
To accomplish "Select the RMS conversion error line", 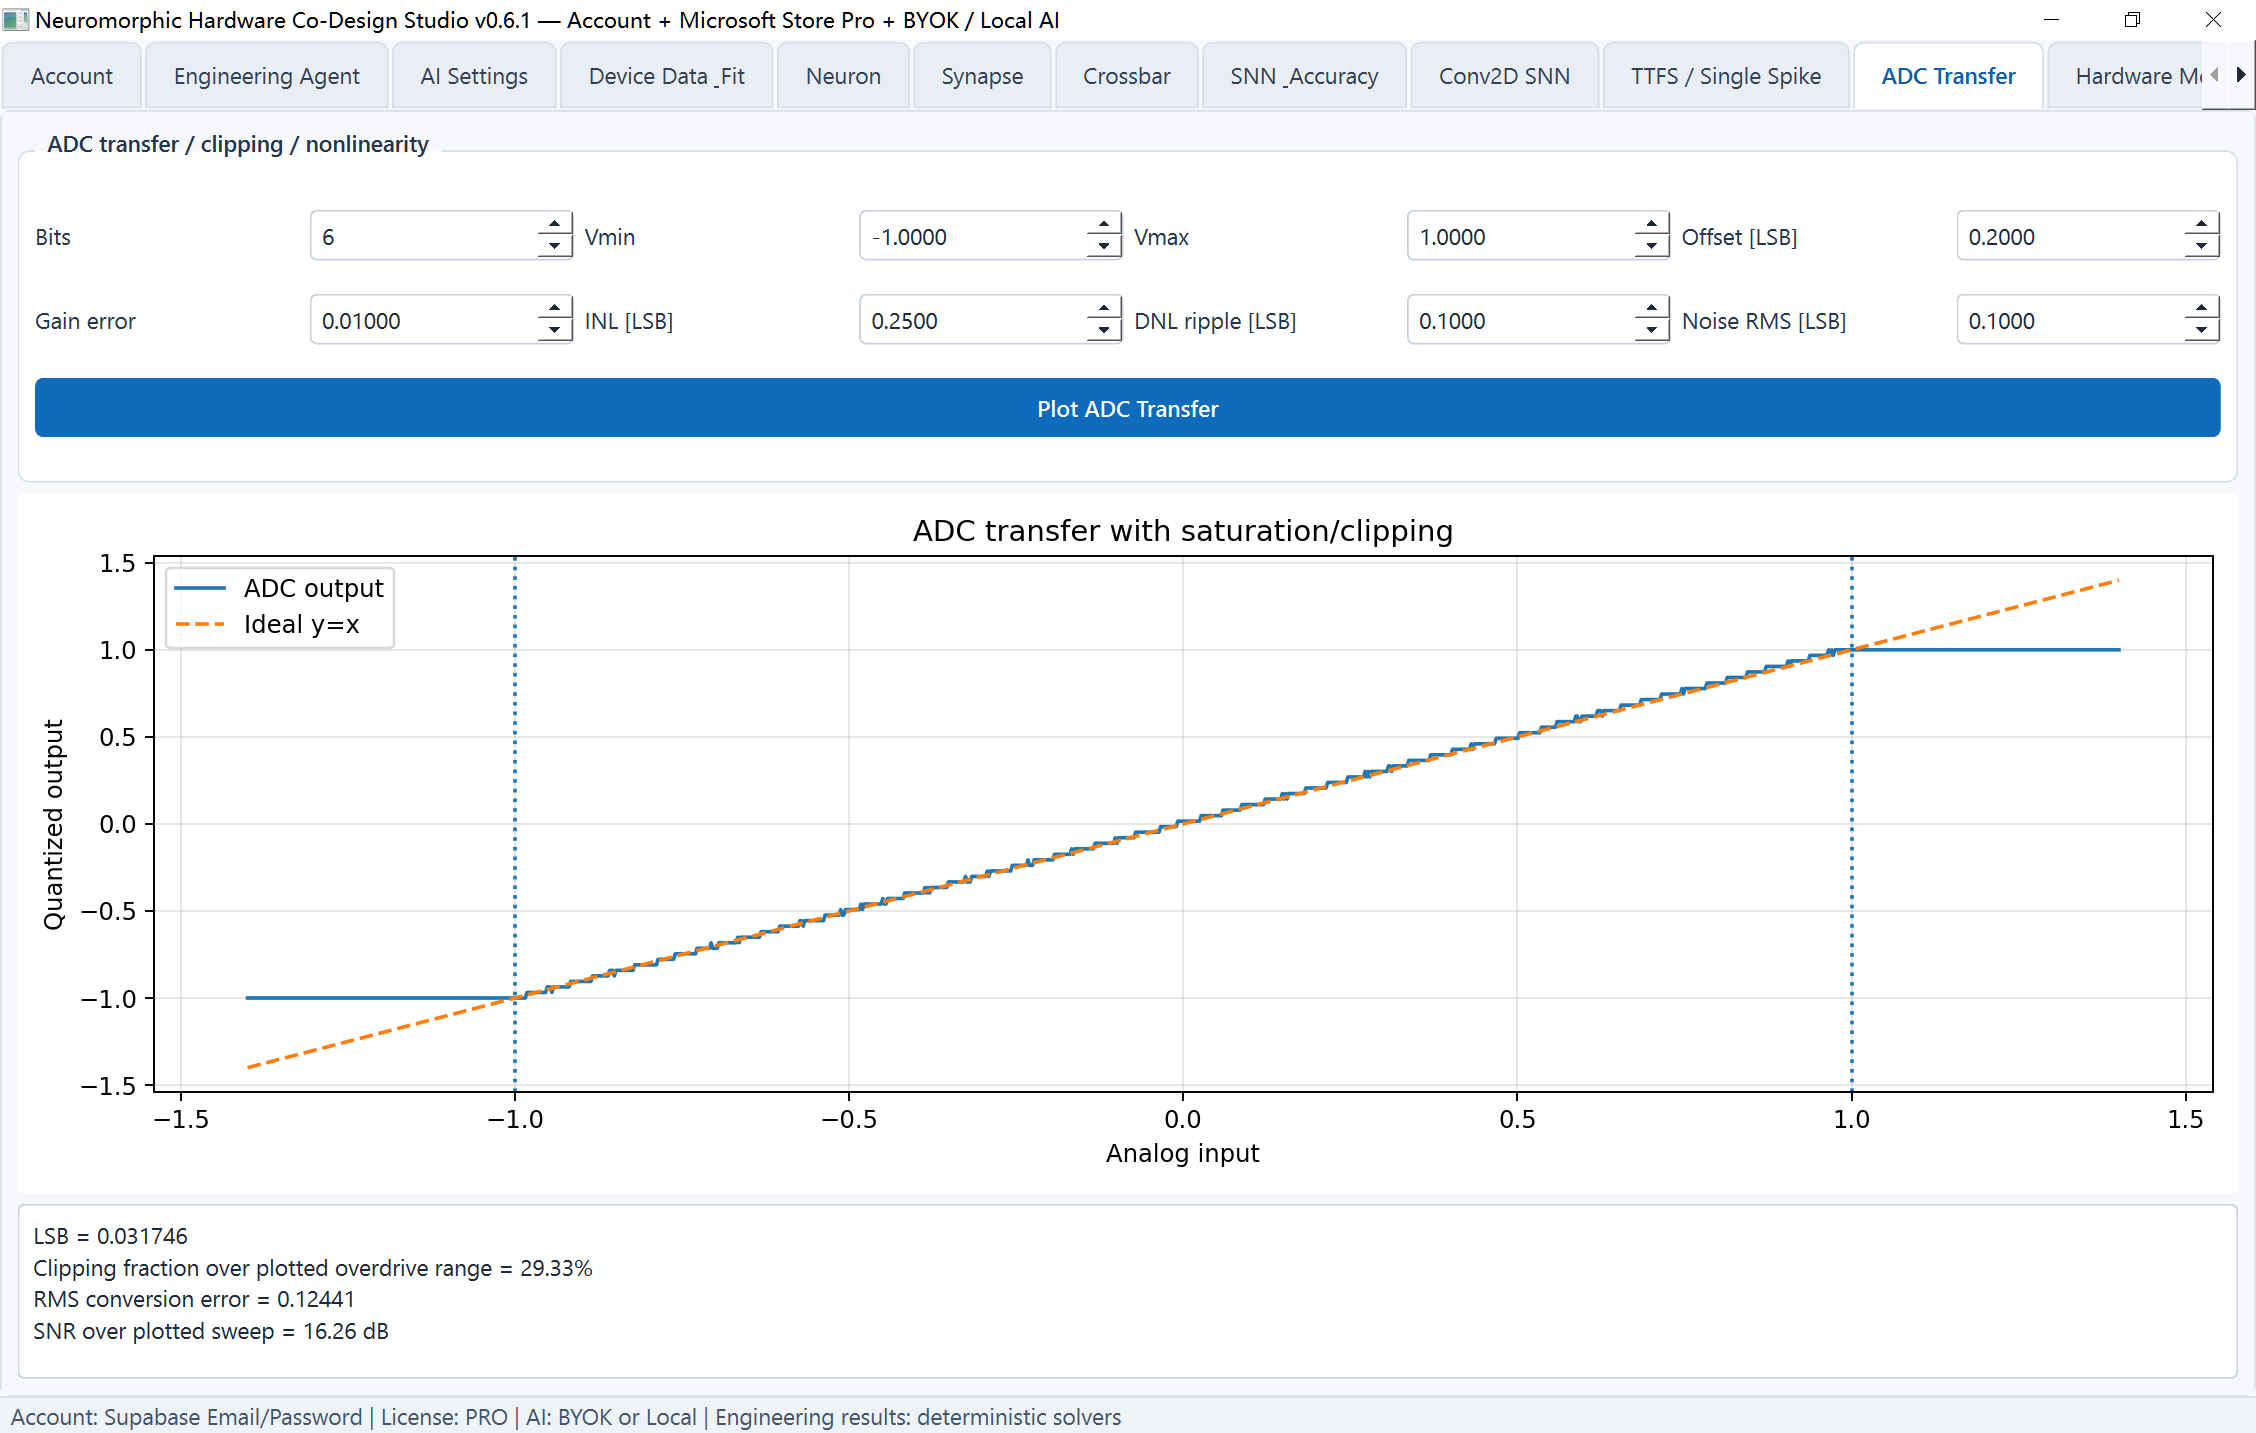I will click(x=194, y=1299).
